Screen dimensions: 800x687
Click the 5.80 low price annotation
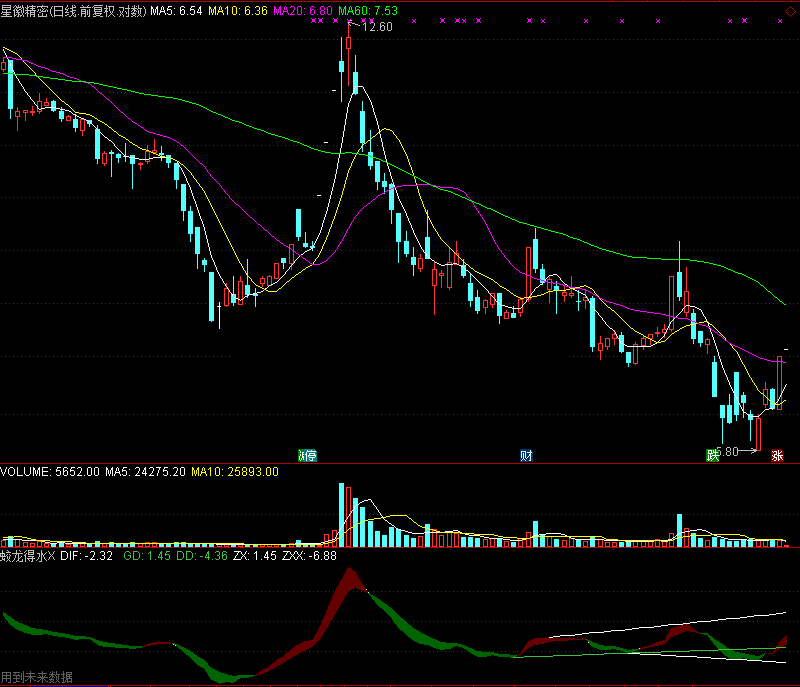click(727, 452)
